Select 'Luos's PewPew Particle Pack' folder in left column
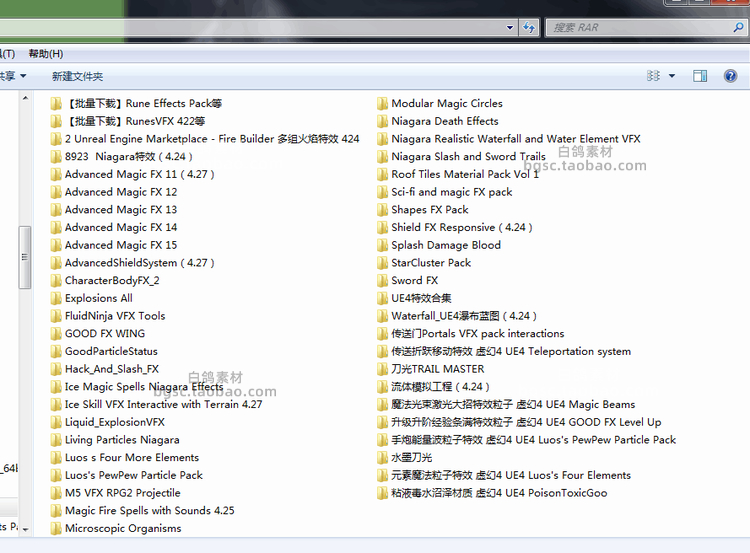 click(x=133, y=475)
